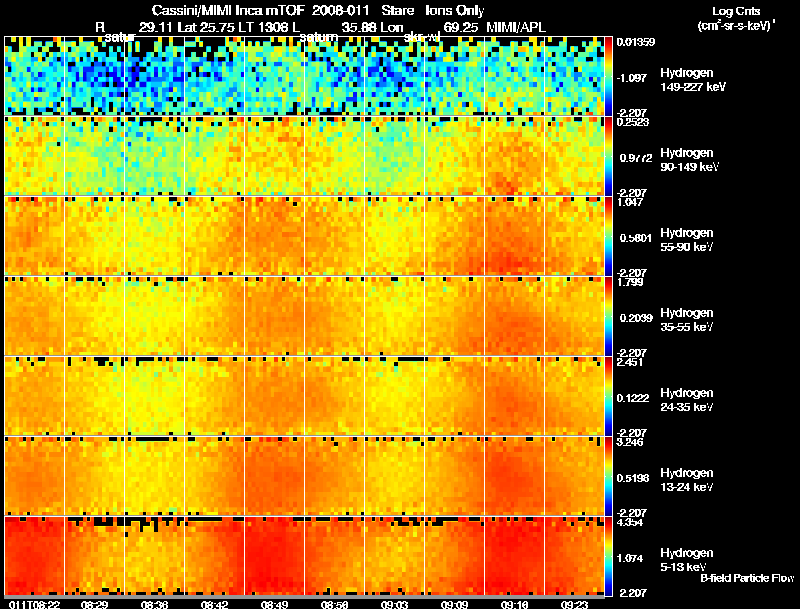Click the '08:29' time axis label

[94, 604]
